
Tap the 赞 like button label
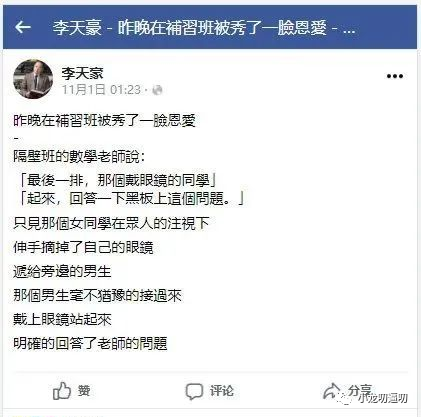[84, 391]
